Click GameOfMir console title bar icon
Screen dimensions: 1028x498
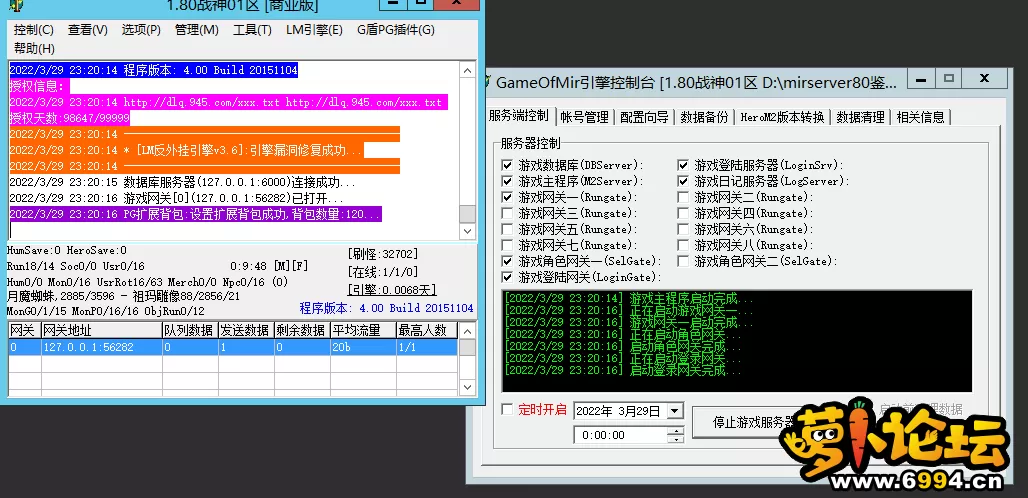487,82
